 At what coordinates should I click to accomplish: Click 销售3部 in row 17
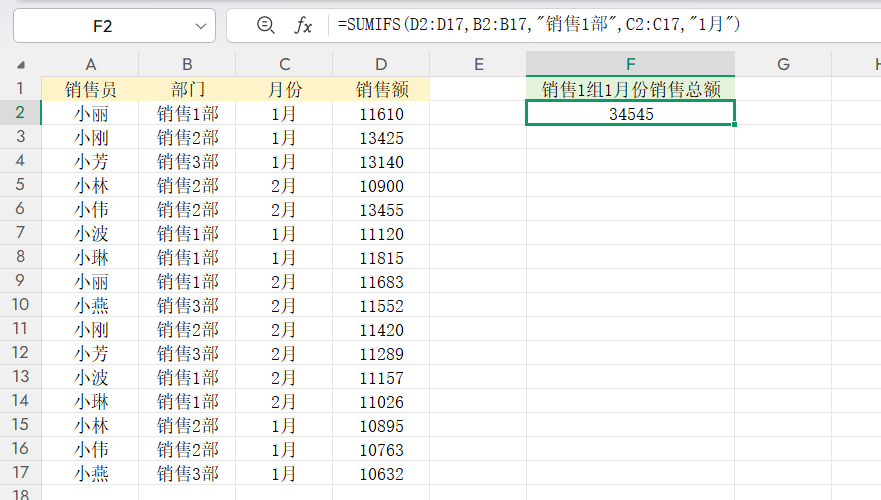coord(187,474)
